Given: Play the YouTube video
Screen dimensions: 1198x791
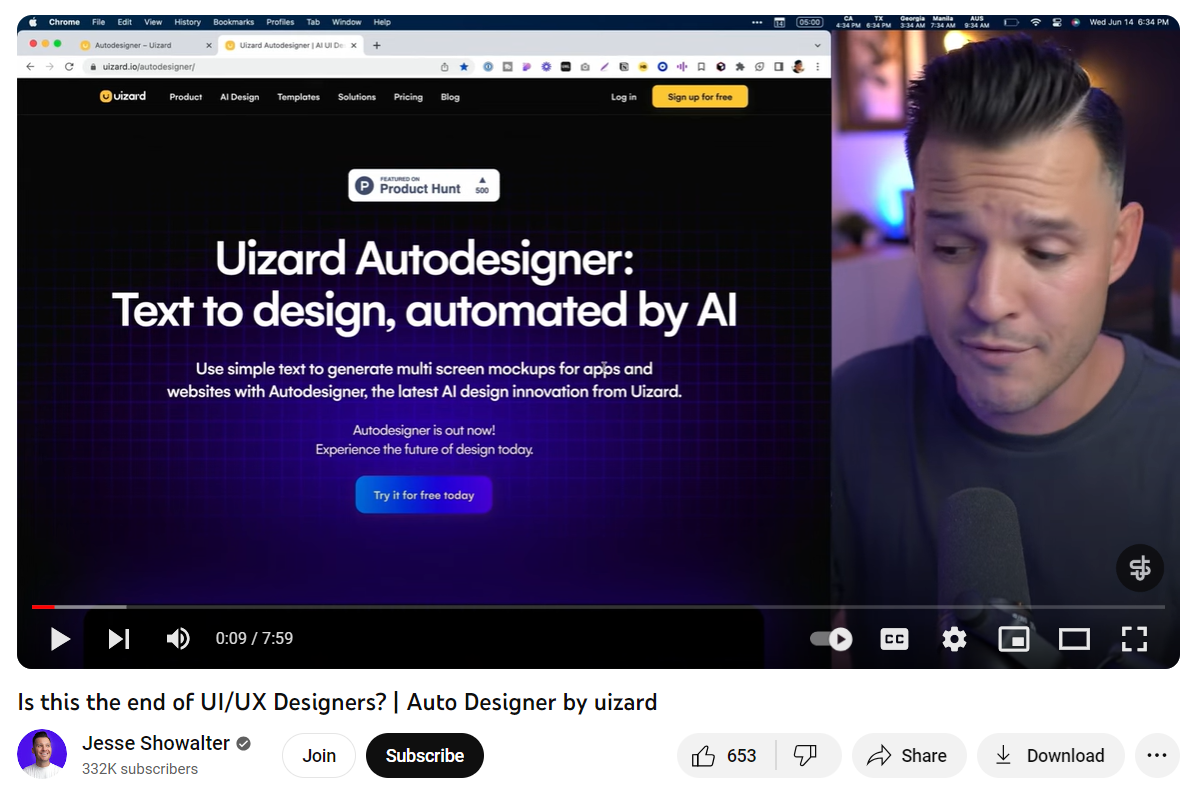Looking at the screenshot, I should point(60,639).
